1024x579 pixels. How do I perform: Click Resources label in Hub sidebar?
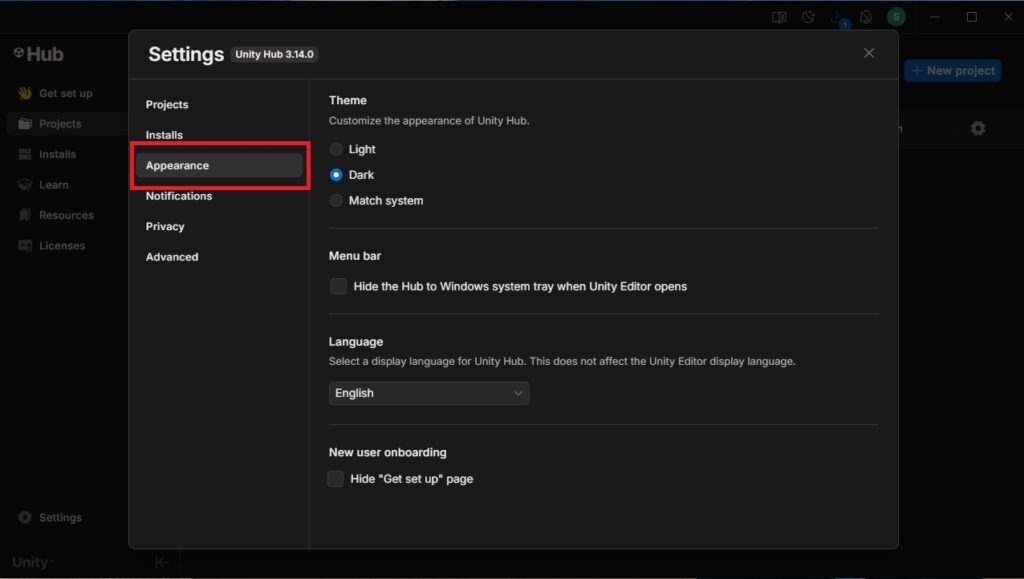click(x=67, y=215)
